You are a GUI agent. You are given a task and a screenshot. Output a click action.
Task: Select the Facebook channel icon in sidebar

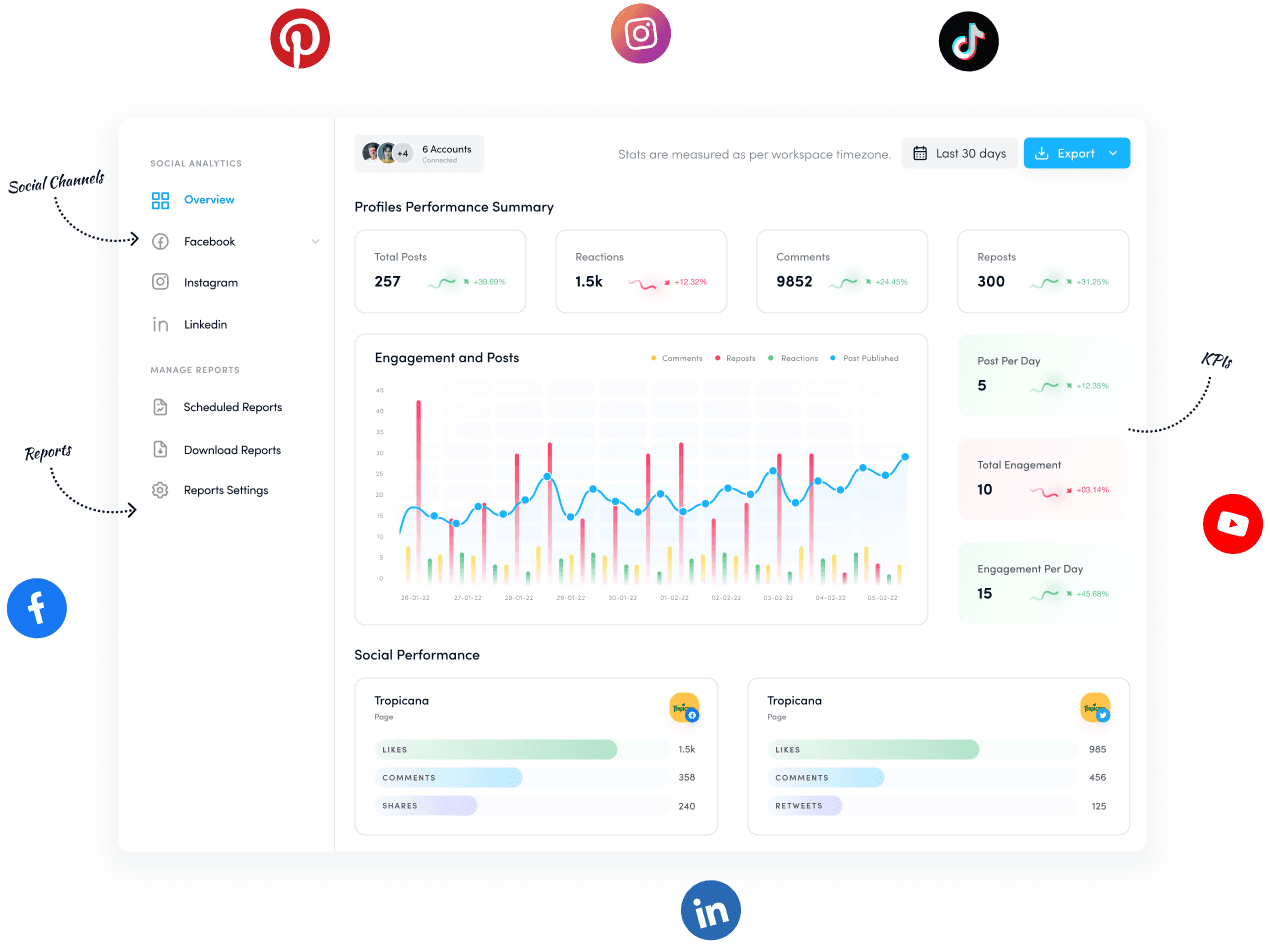(x=160, y=241)
